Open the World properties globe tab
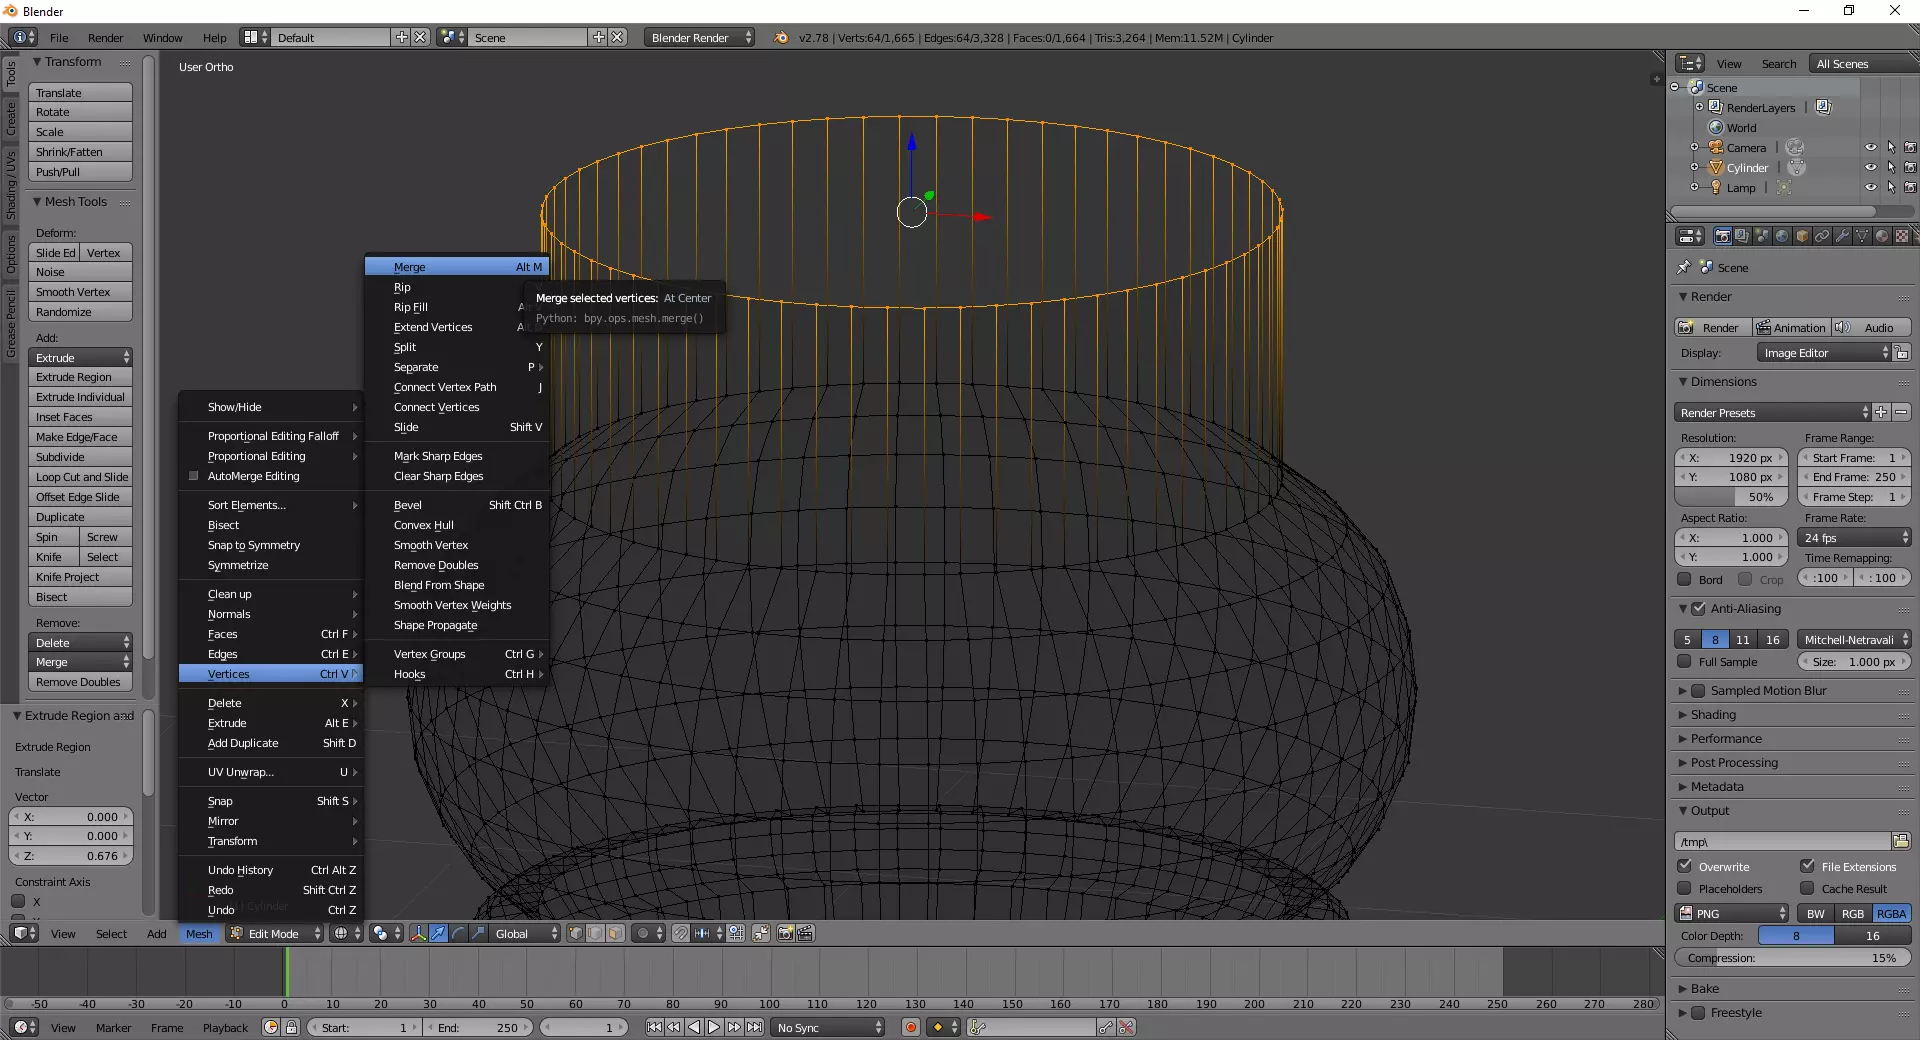Image resolution: width=1920 pixels, height=1040 pixels. click(1782, 236)
